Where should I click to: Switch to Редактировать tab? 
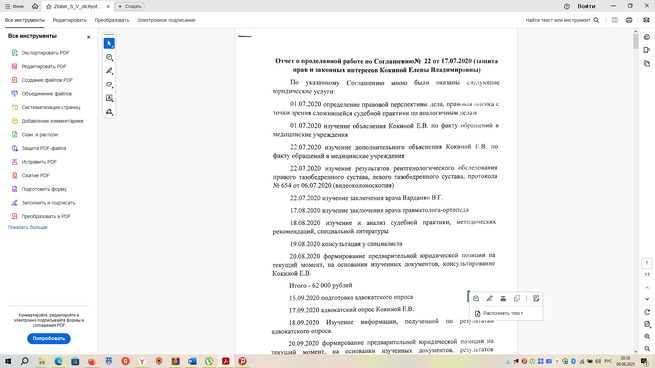pyautogui.click(x=69, y=20)
